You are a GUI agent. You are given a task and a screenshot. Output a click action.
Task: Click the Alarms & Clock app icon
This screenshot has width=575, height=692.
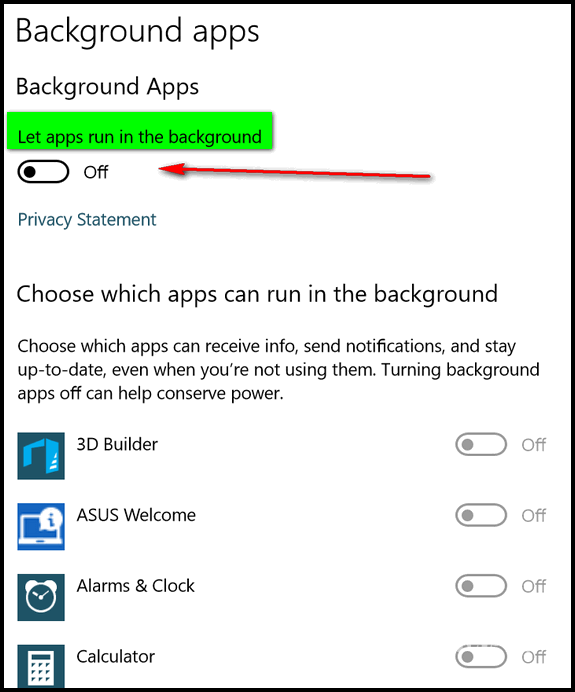coord(41,597)
